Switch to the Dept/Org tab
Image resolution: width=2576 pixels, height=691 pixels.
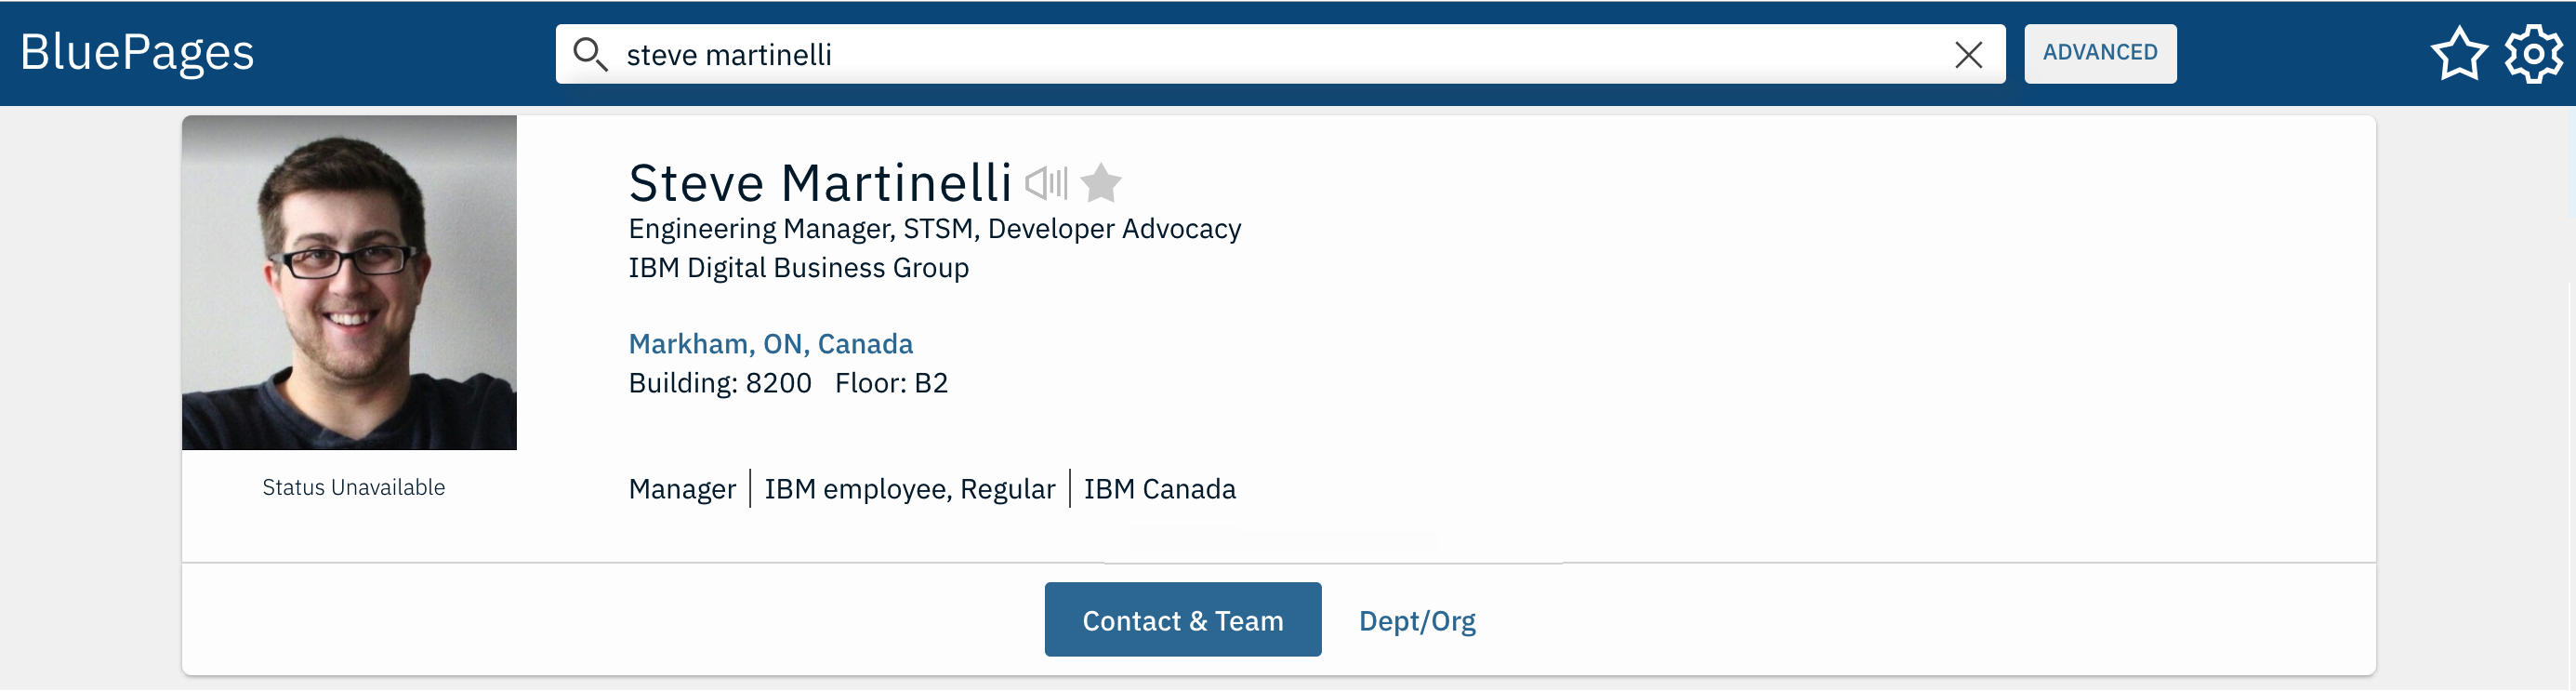pyautogui.click(x=1416, y=621)
